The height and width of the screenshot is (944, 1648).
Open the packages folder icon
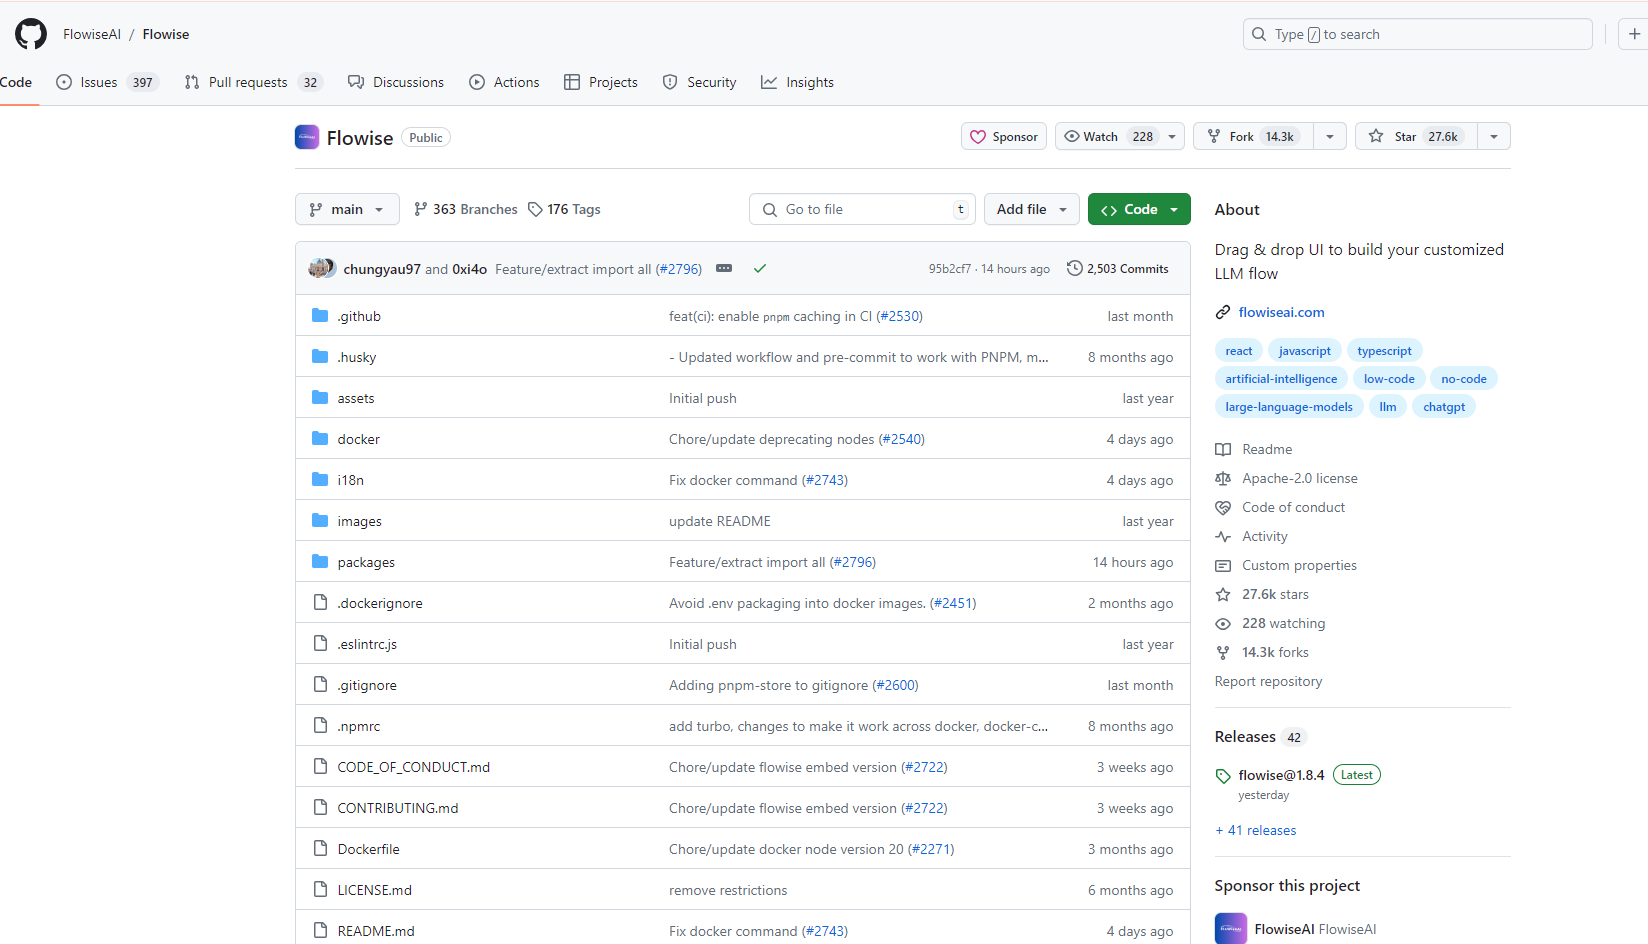tap(320, 561)
